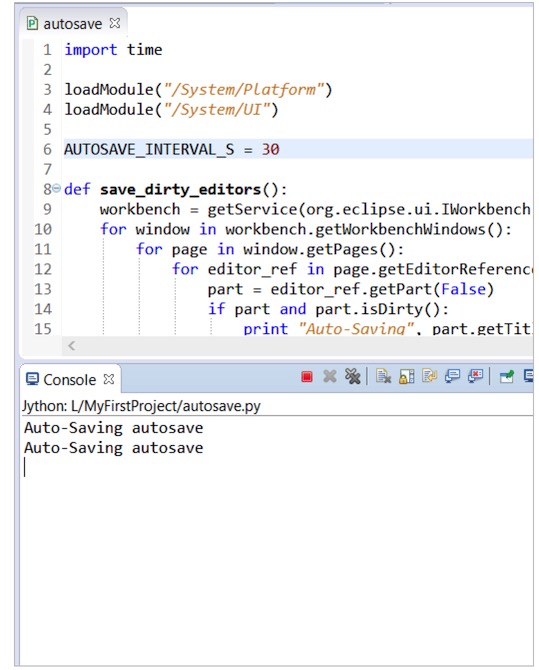Image resolution: width=539 pixels, height=670 pixels.
Task: Toggle Scroll Lock in the console toolbar
Action: pos(406,376)
